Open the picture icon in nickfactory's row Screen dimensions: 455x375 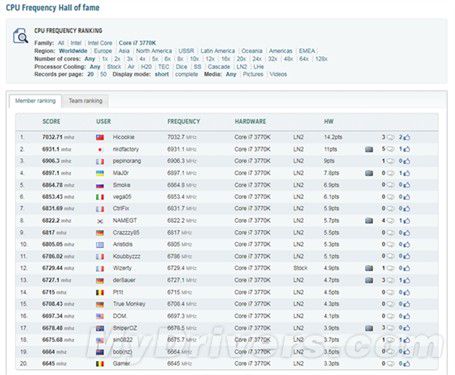(369, 149)
